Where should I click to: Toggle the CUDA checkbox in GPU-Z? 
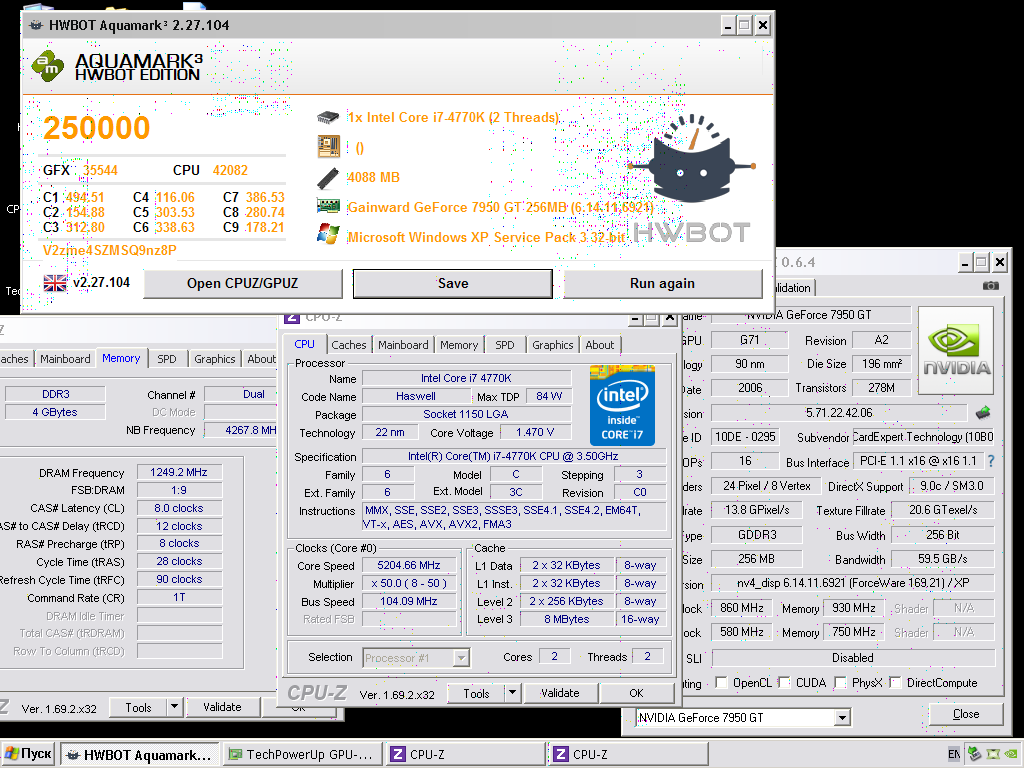[x=784, y=682]
